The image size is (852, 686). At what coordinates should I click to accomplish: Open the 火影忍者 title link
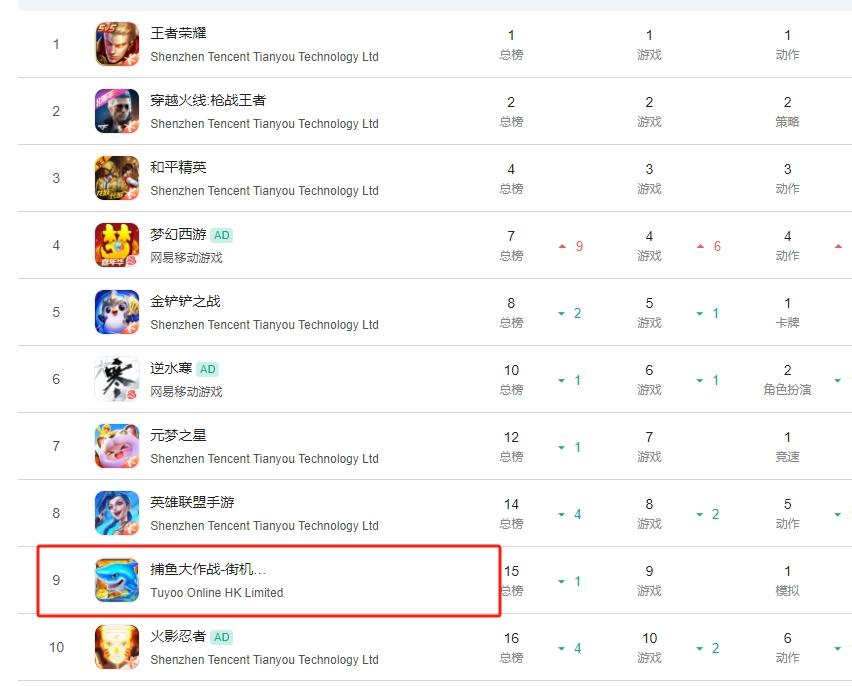pos(178,636)
